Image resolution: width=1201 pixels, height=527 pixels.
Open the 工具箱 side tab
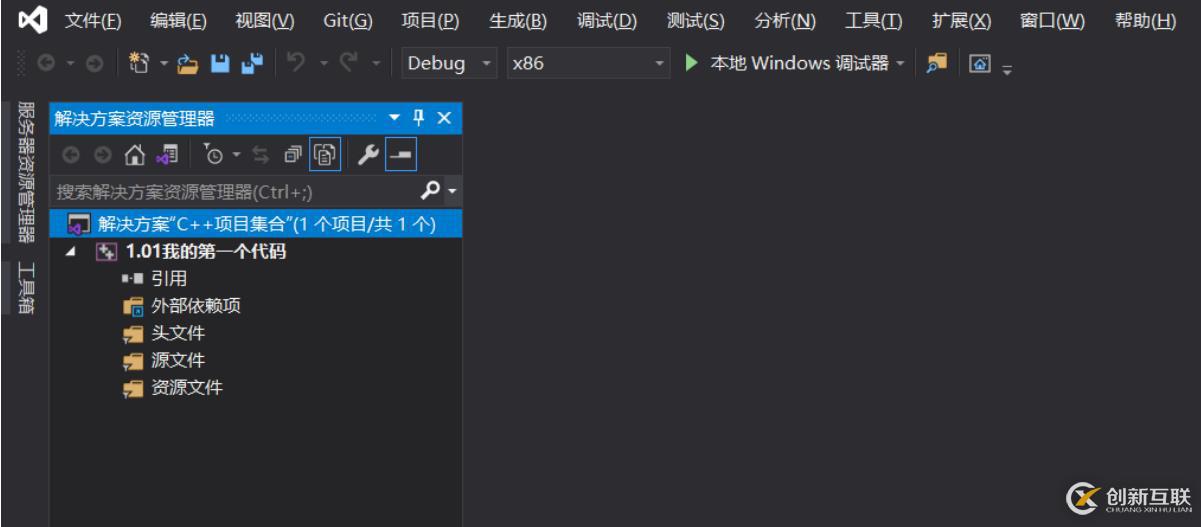point(27,288)
